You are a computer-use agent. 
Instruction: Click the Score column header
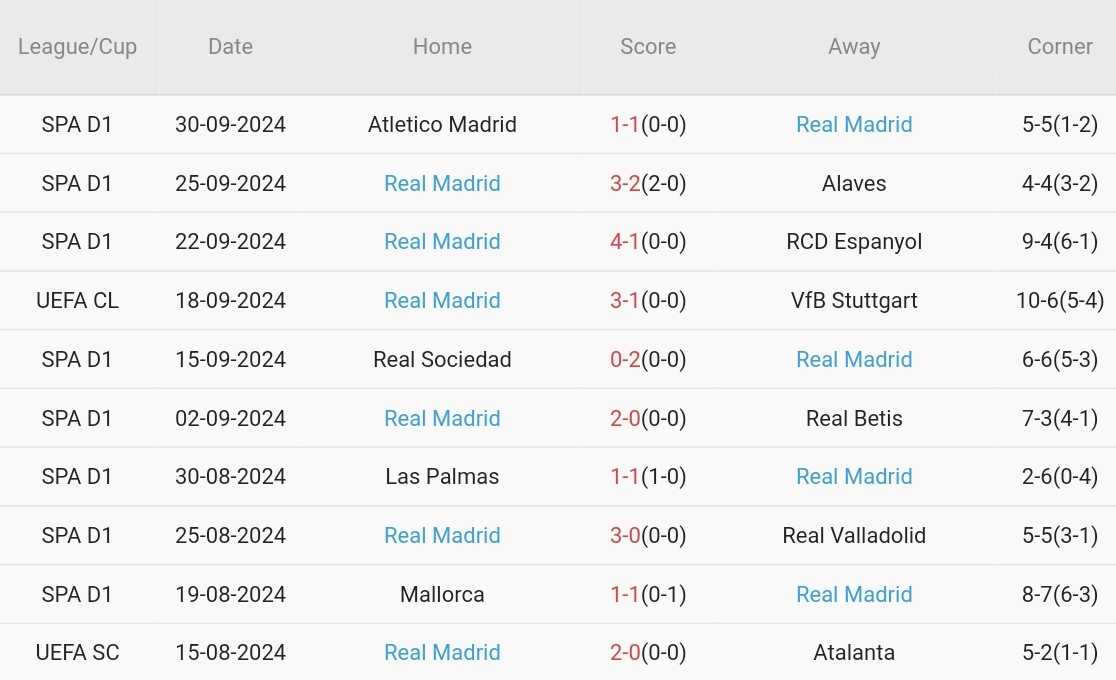pos(648,47)
